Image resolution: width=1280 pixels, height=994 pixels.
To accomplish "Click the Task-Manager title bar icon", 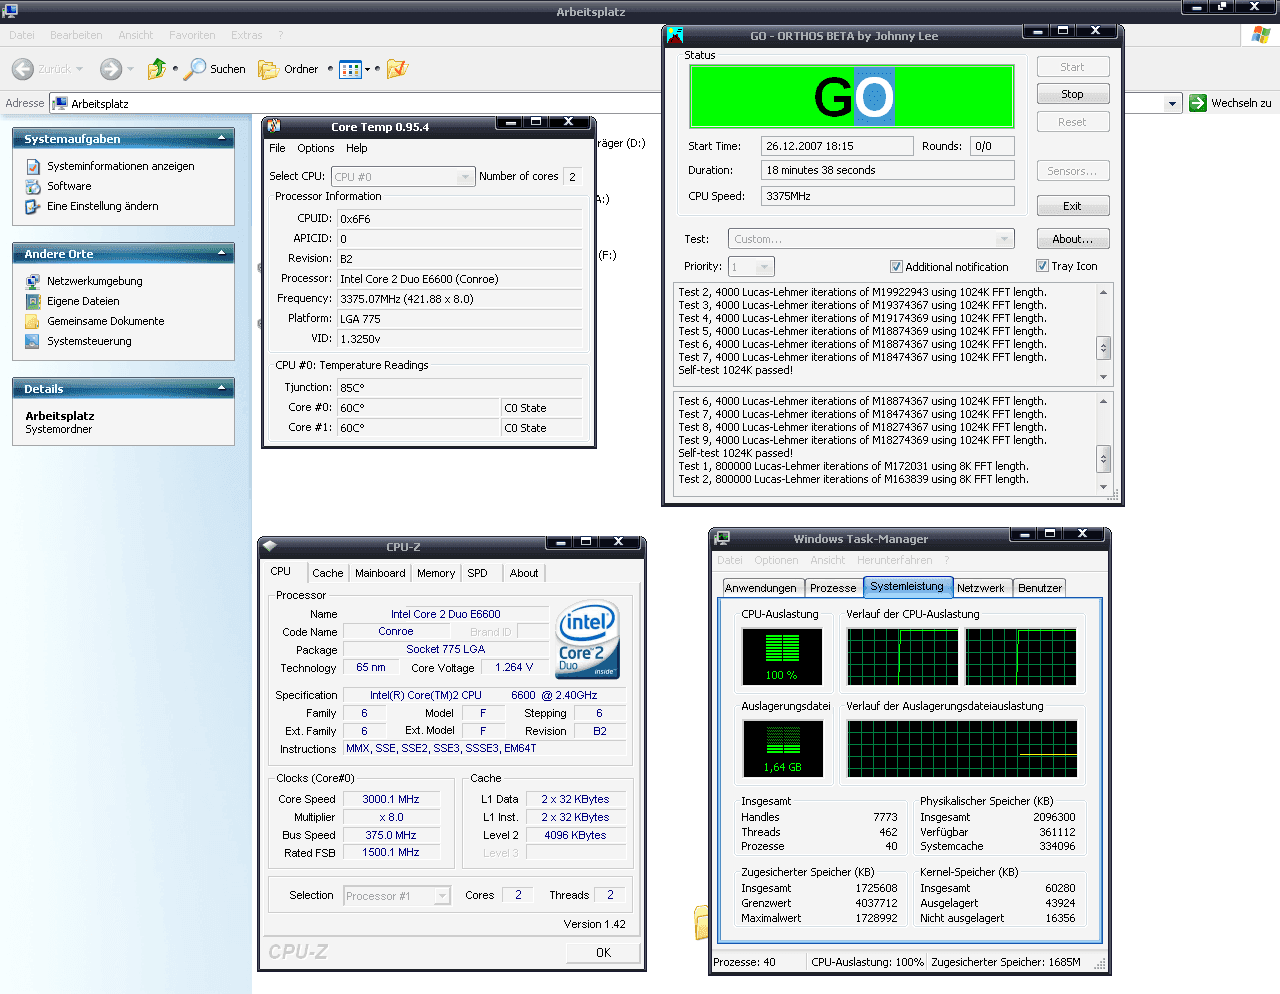I will (x=722, y=538).
